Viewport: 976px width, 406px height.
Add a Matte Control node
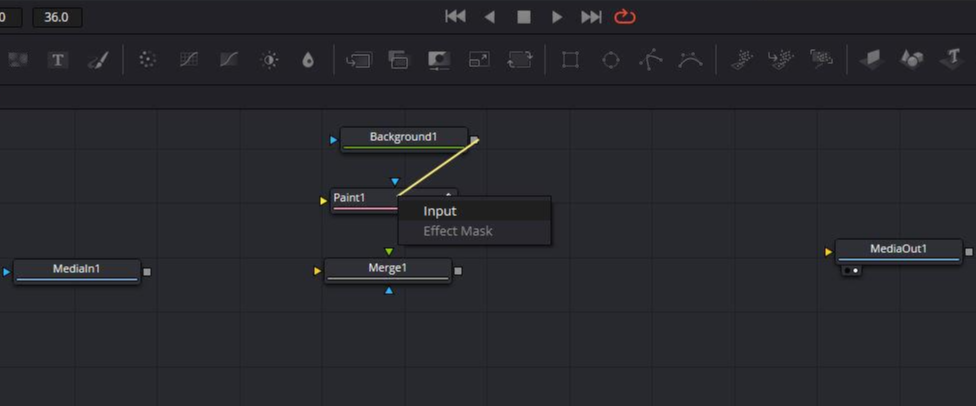439,60
